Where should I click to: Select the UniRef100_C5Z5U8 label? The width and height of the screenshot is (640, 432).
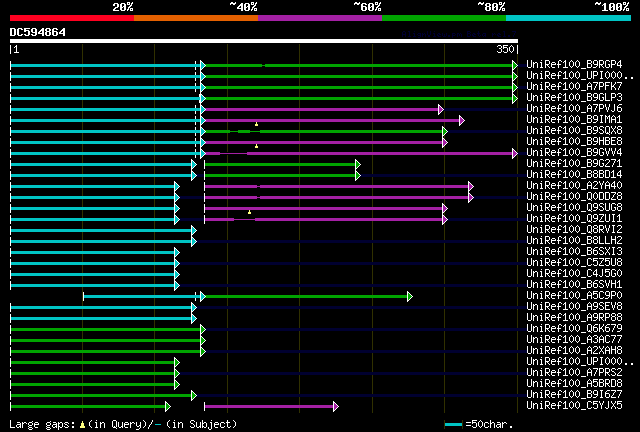(x=574, y=263)
